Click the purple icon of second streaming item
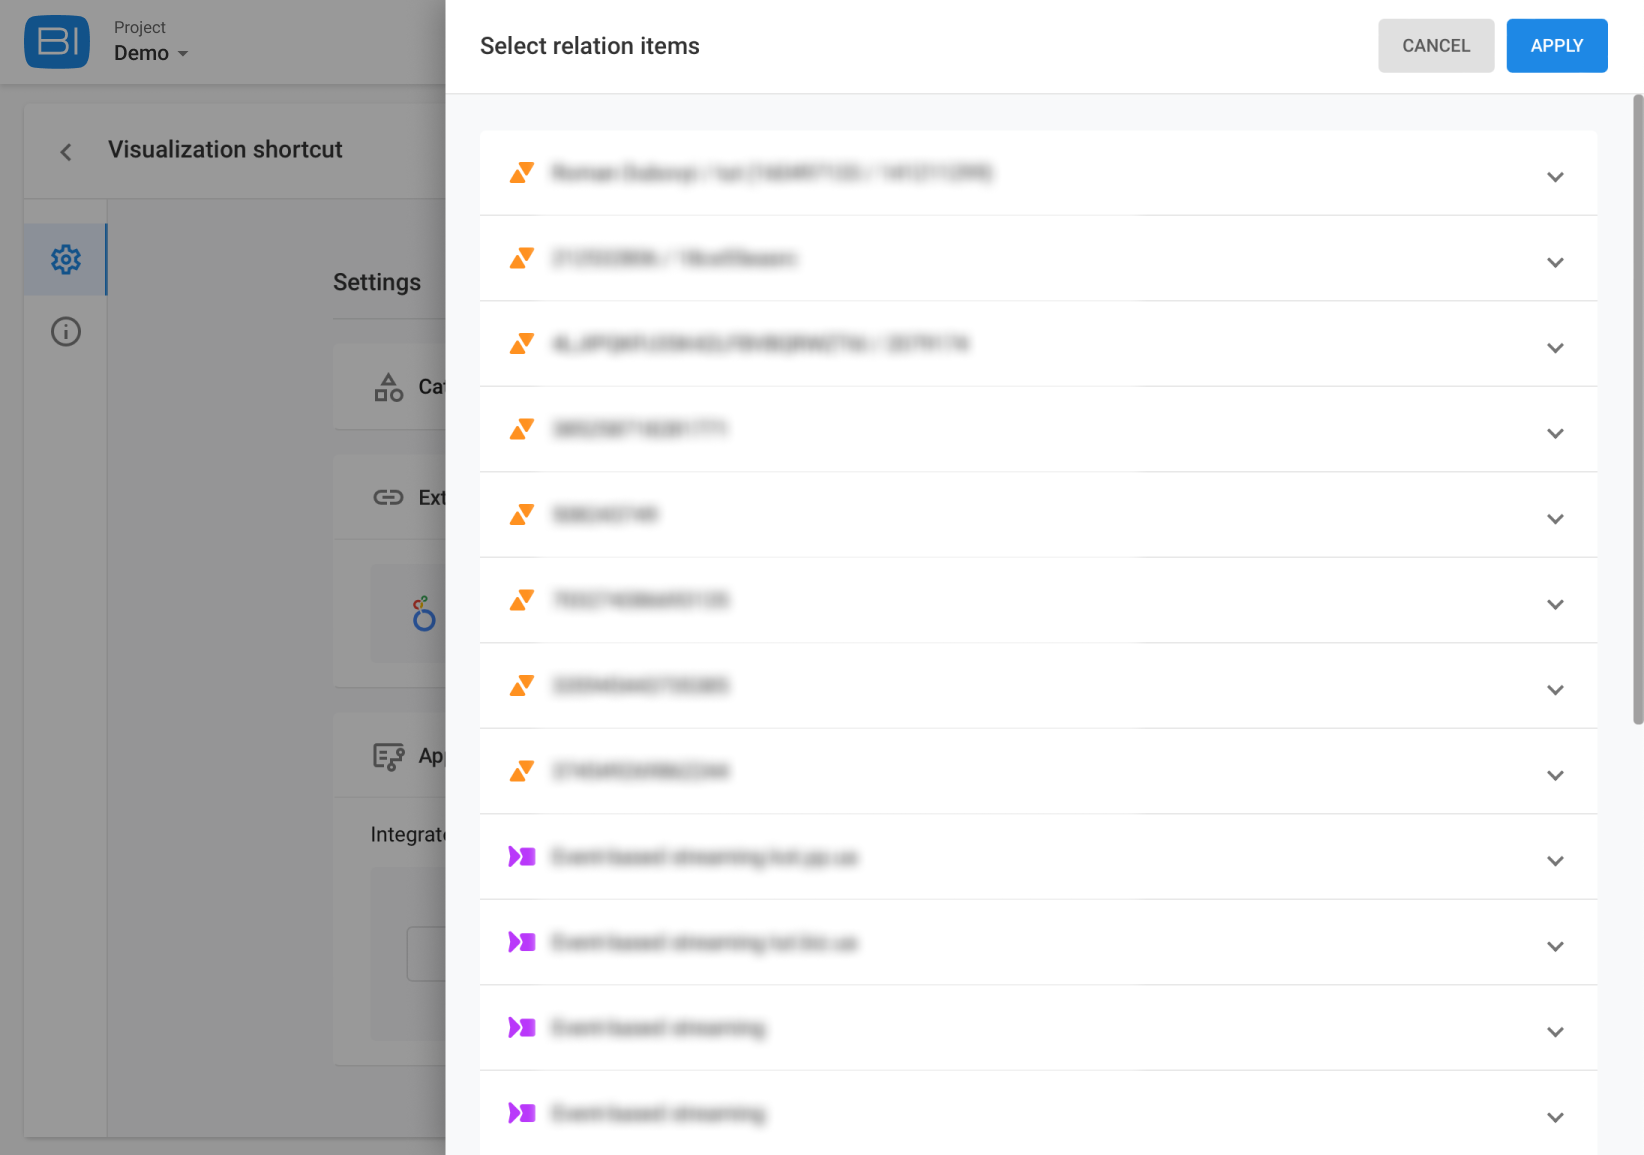This screenshot has width=1644, height=1155. click(x=522, y=942)
